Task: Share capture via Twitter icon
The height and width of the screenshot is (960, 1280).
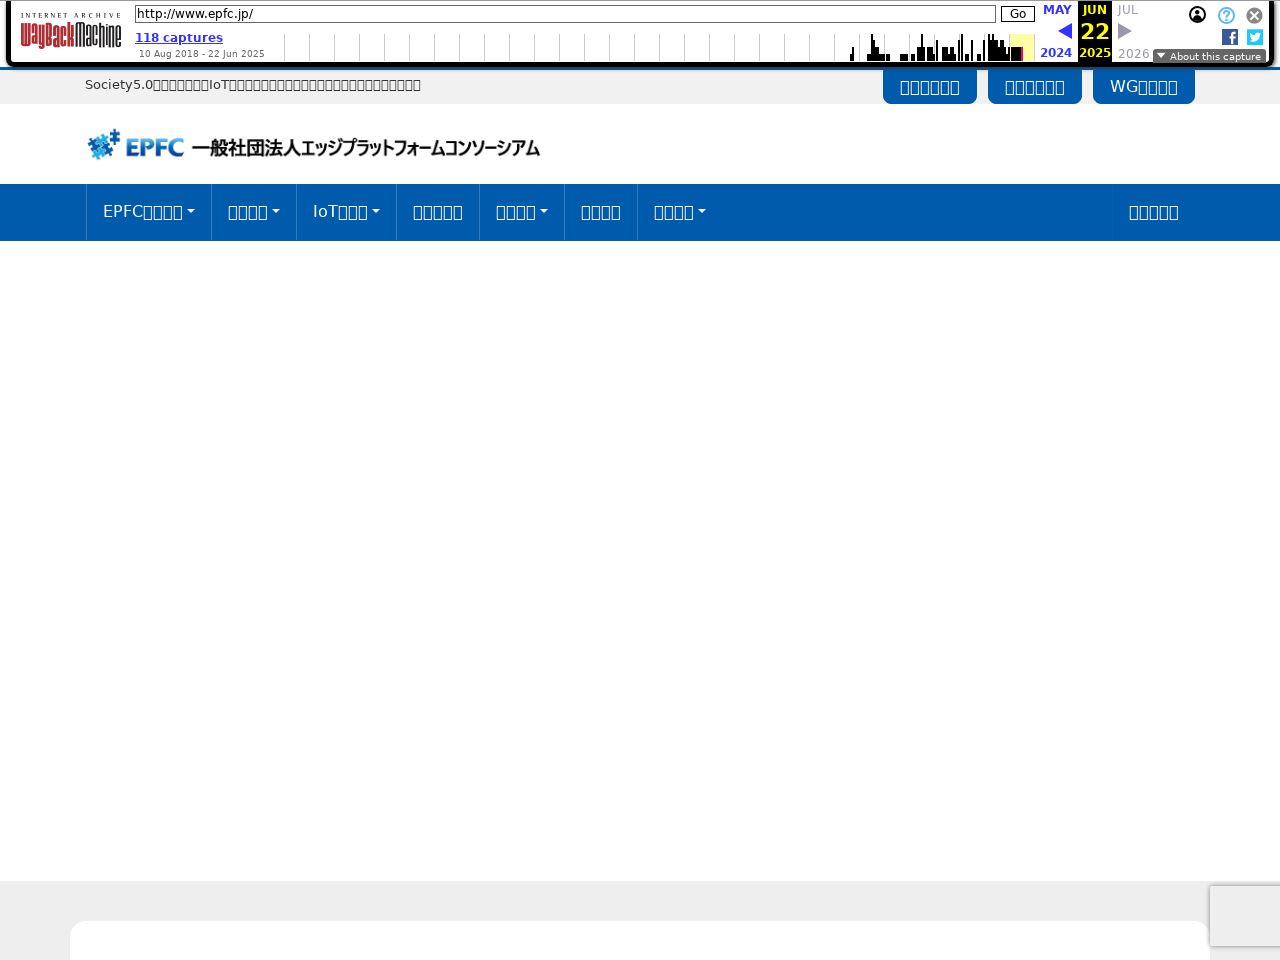Action: pyautogui.click(x=1255, y=37)
